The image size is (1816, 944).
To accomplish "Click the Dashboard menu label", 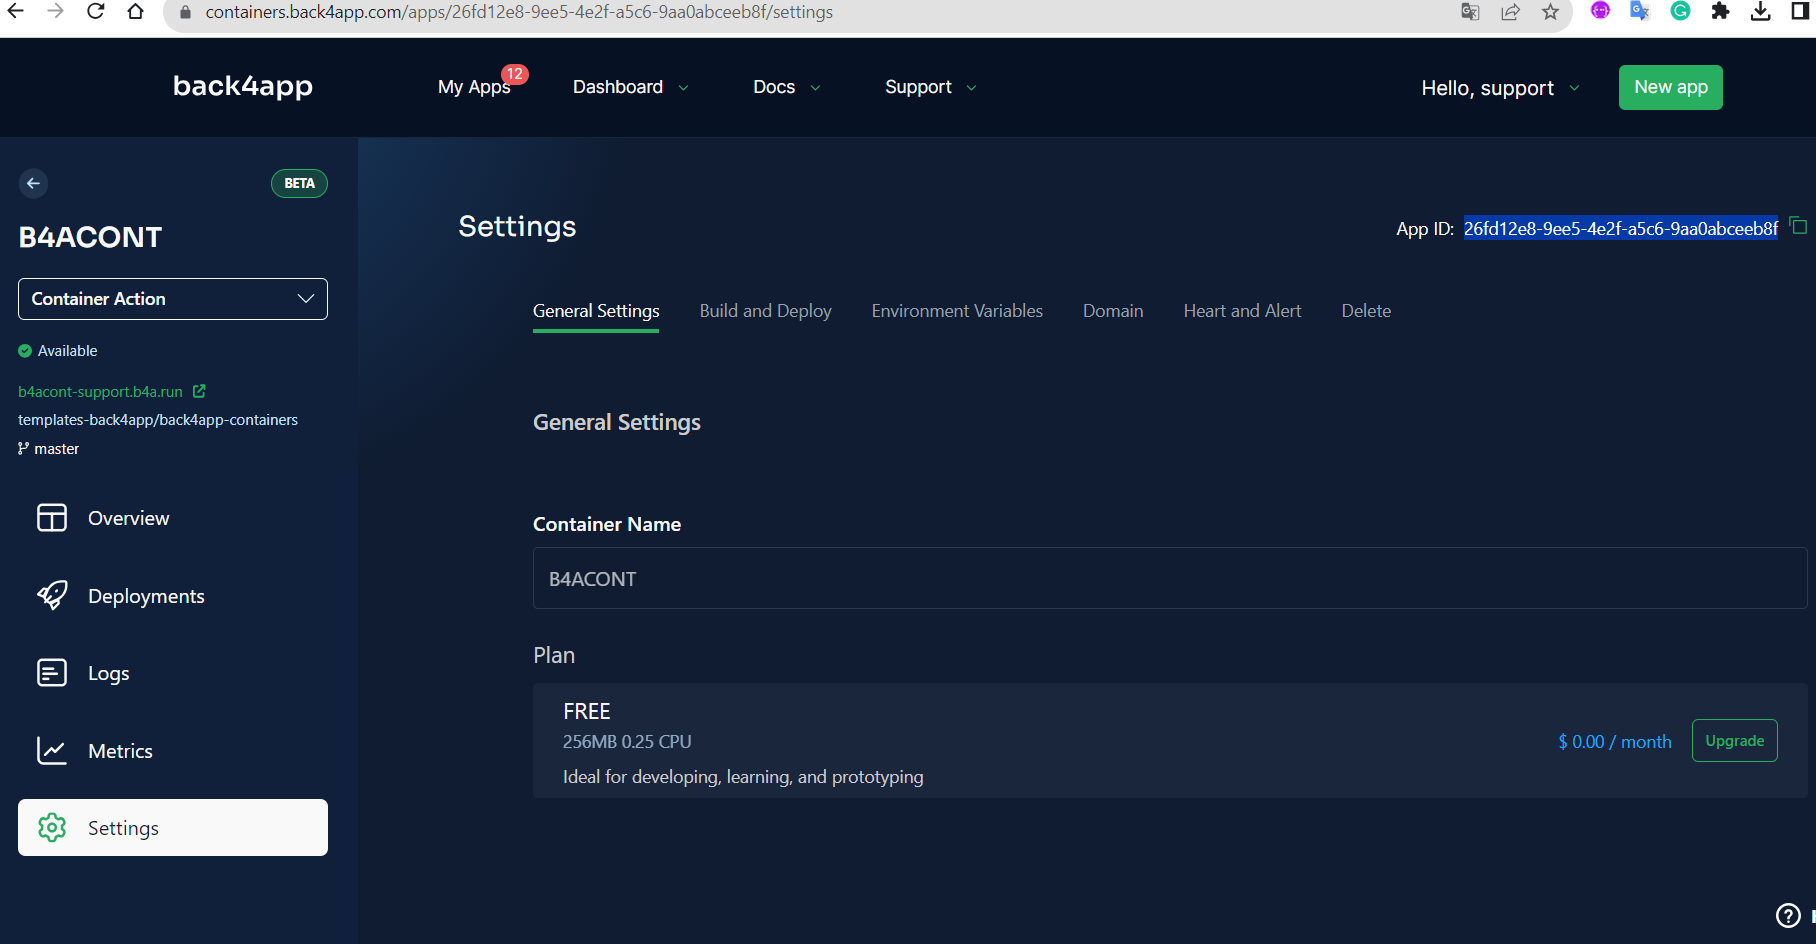I will pos(618,87).
